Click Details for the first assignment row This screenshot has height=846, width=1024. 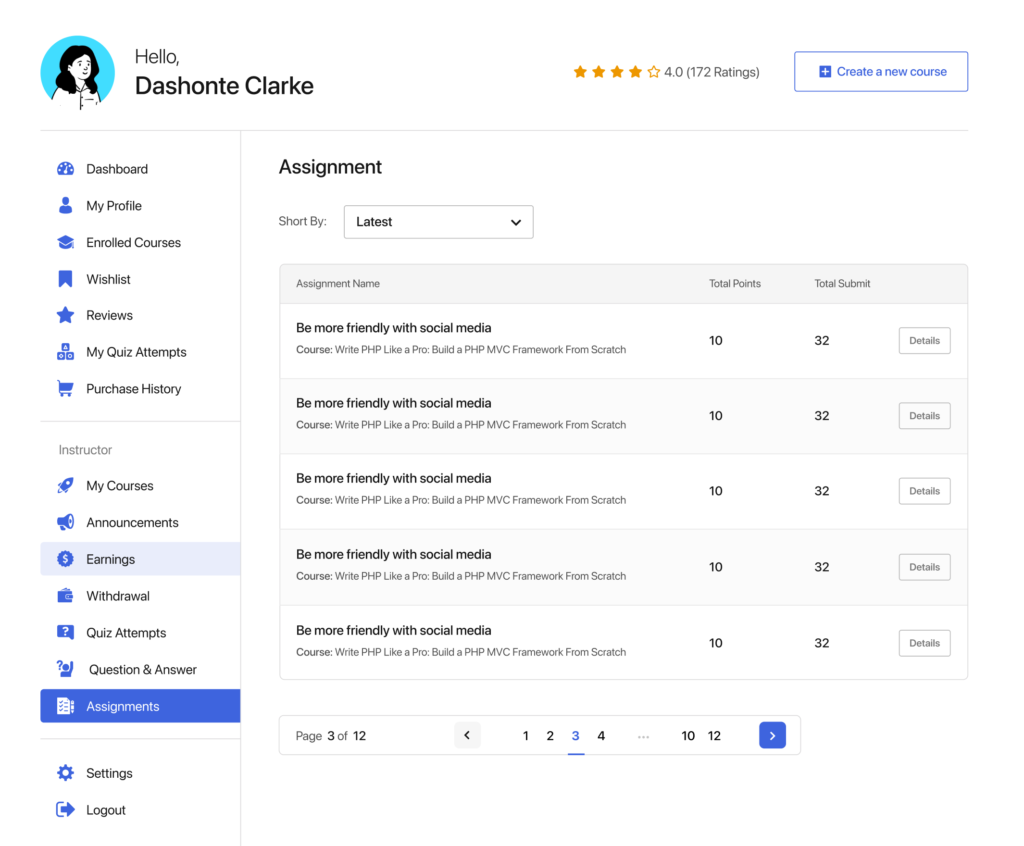tap(924, 340)
